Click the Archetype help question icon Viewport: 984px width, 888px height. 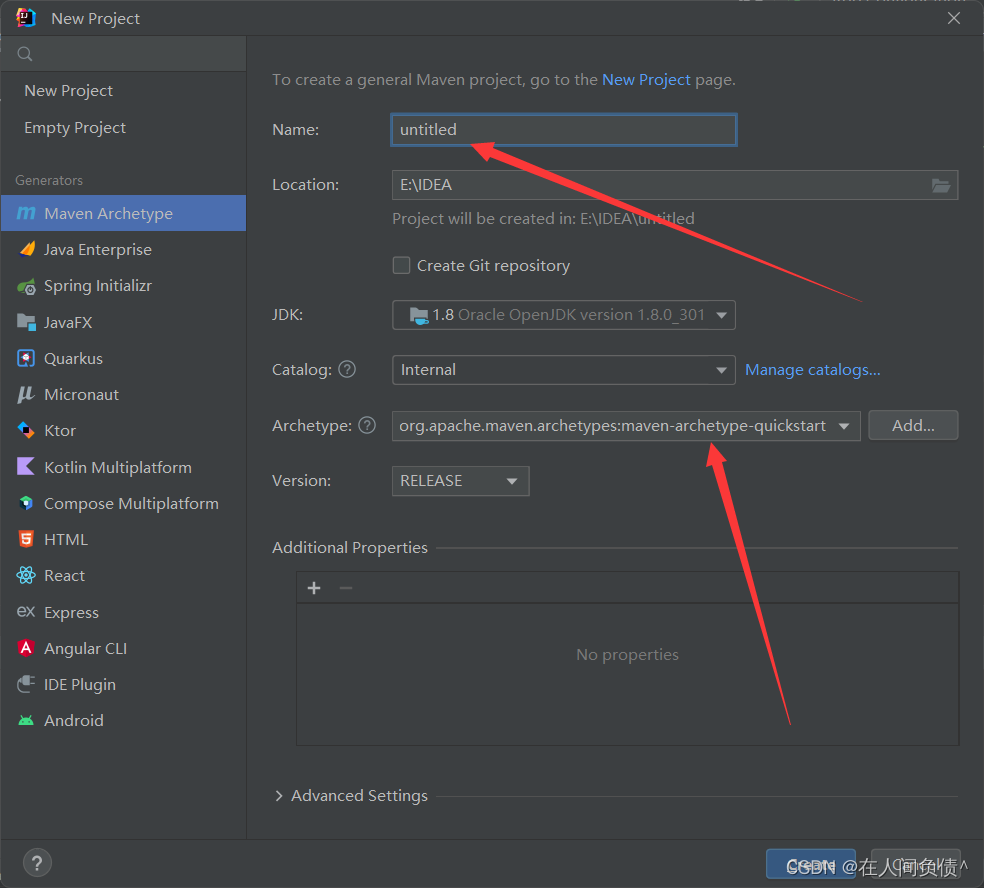[367, 425]
